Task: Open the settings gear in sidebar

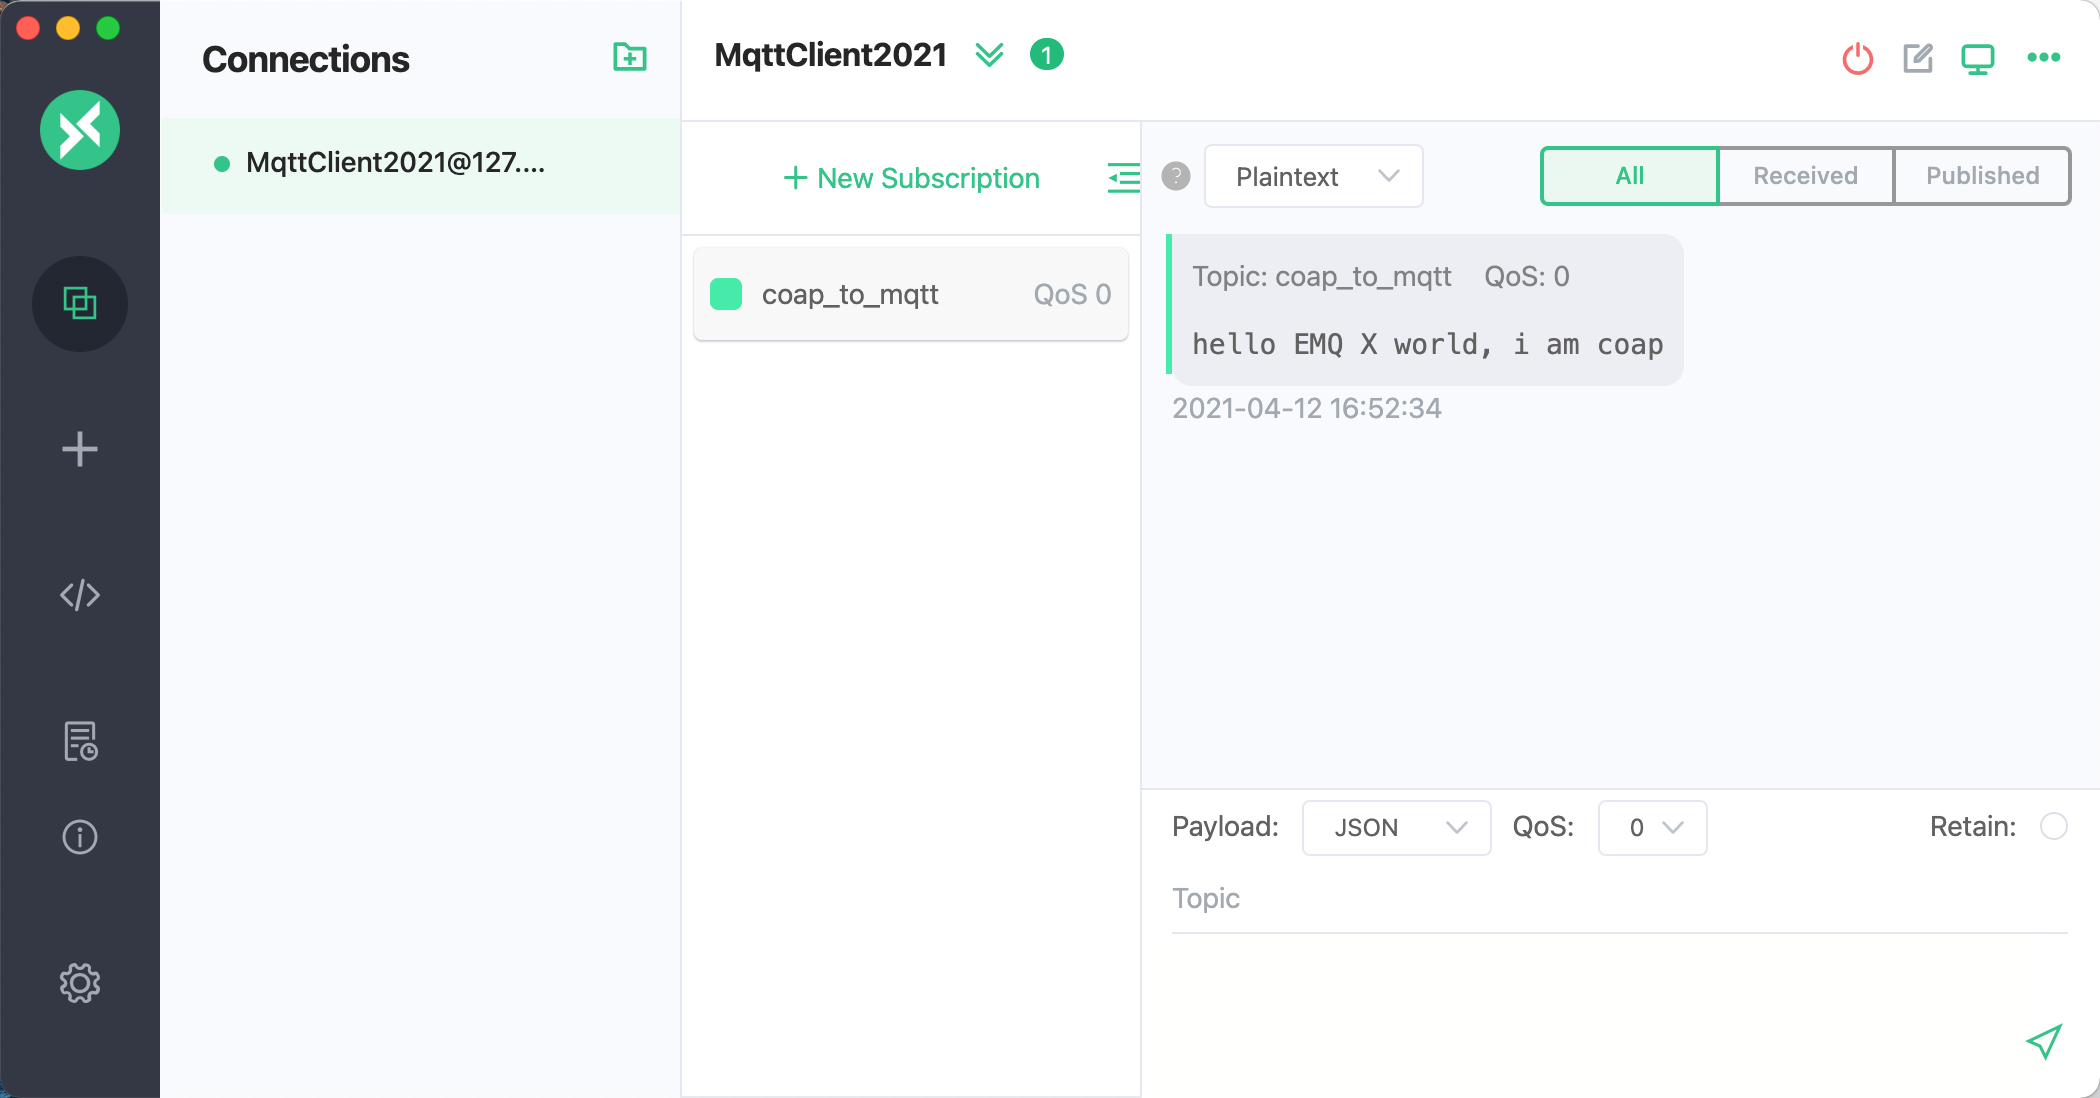Action: pyautogui.click(x=80, y=983)
